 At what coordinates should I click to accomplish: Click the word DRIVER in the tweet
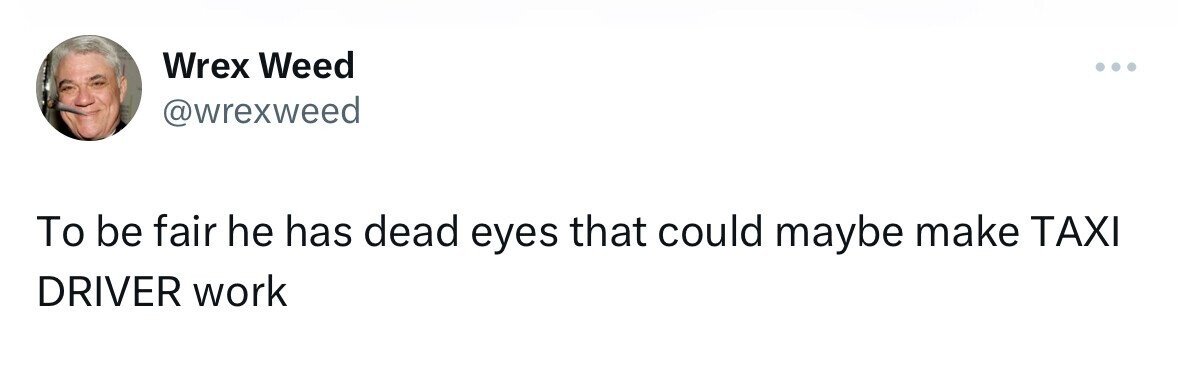point(108,292)
